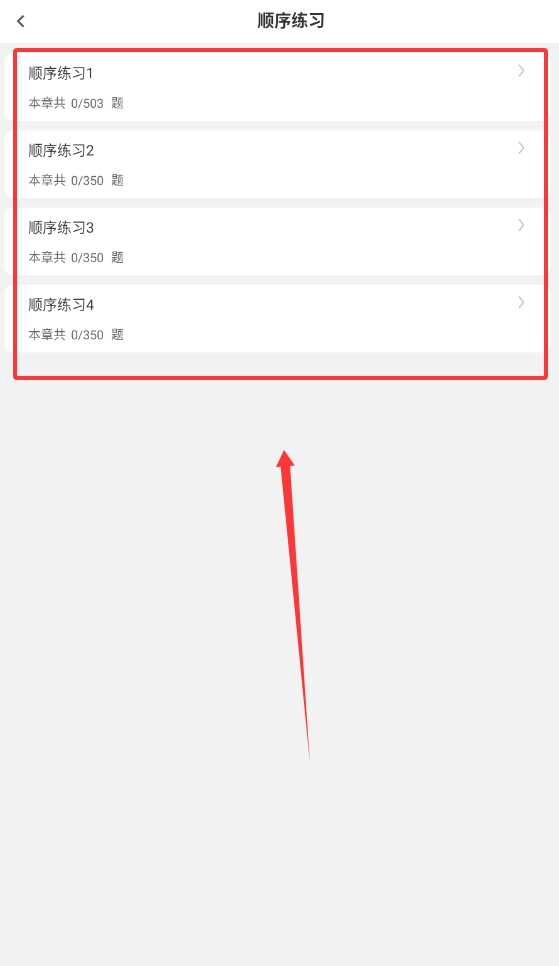This screenshot has height=966, width=559.
Task: Click the 顺序练习 page header title
Action: click(291, 21)
